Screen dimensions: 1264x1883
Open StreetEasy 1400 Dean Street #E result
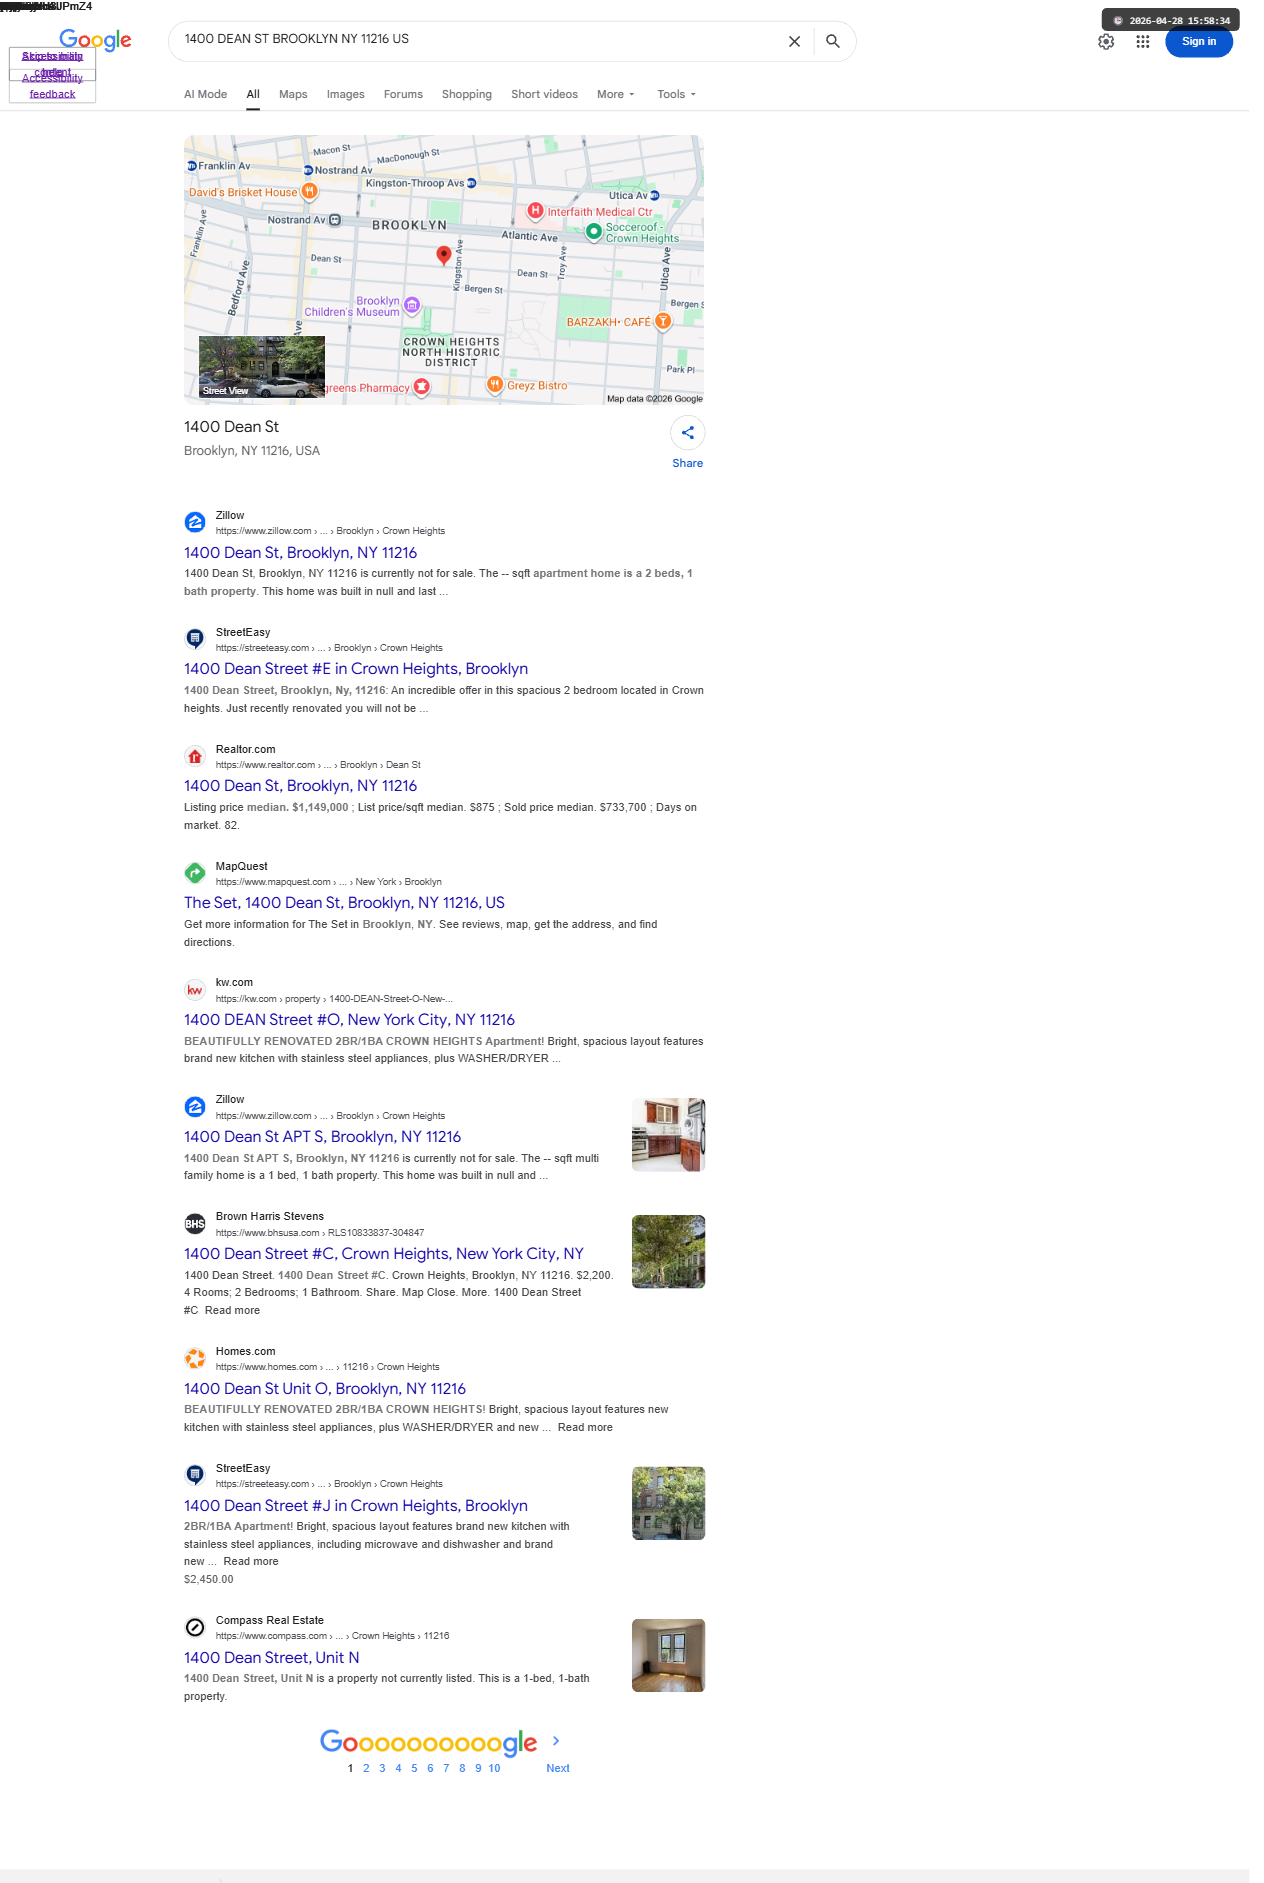356,669
